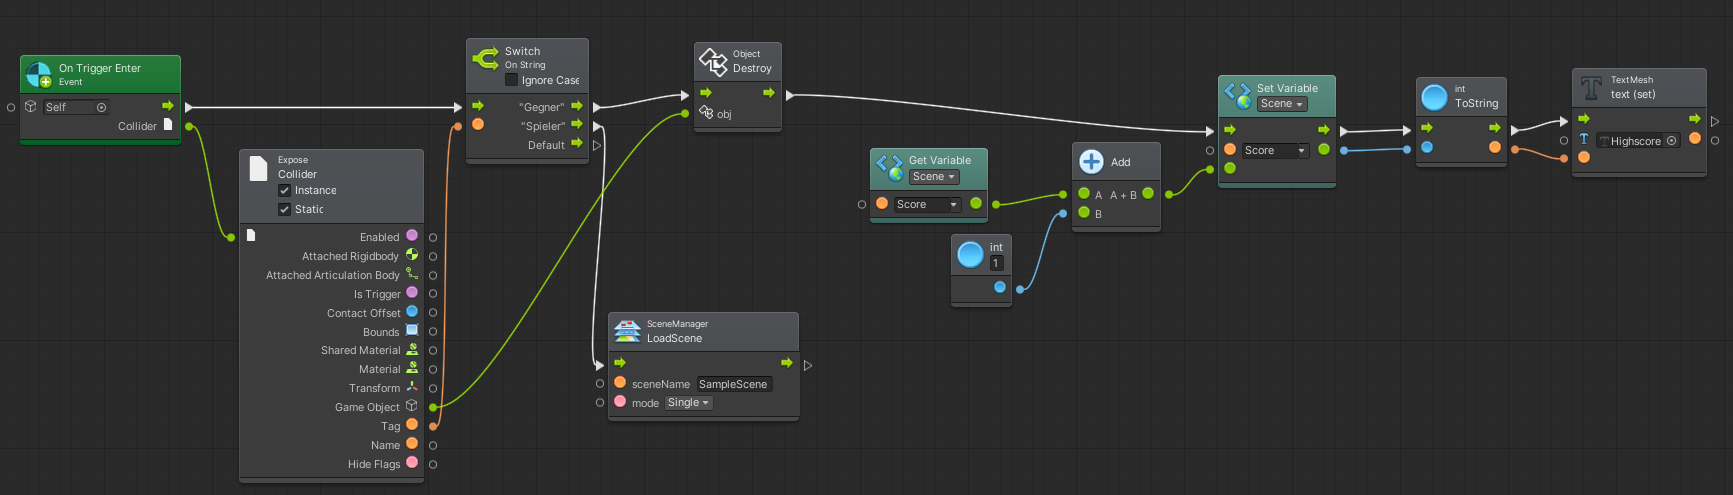Click the Switch On String node icon
Viewport: 1733px width, 495px height.
point(486,58)
